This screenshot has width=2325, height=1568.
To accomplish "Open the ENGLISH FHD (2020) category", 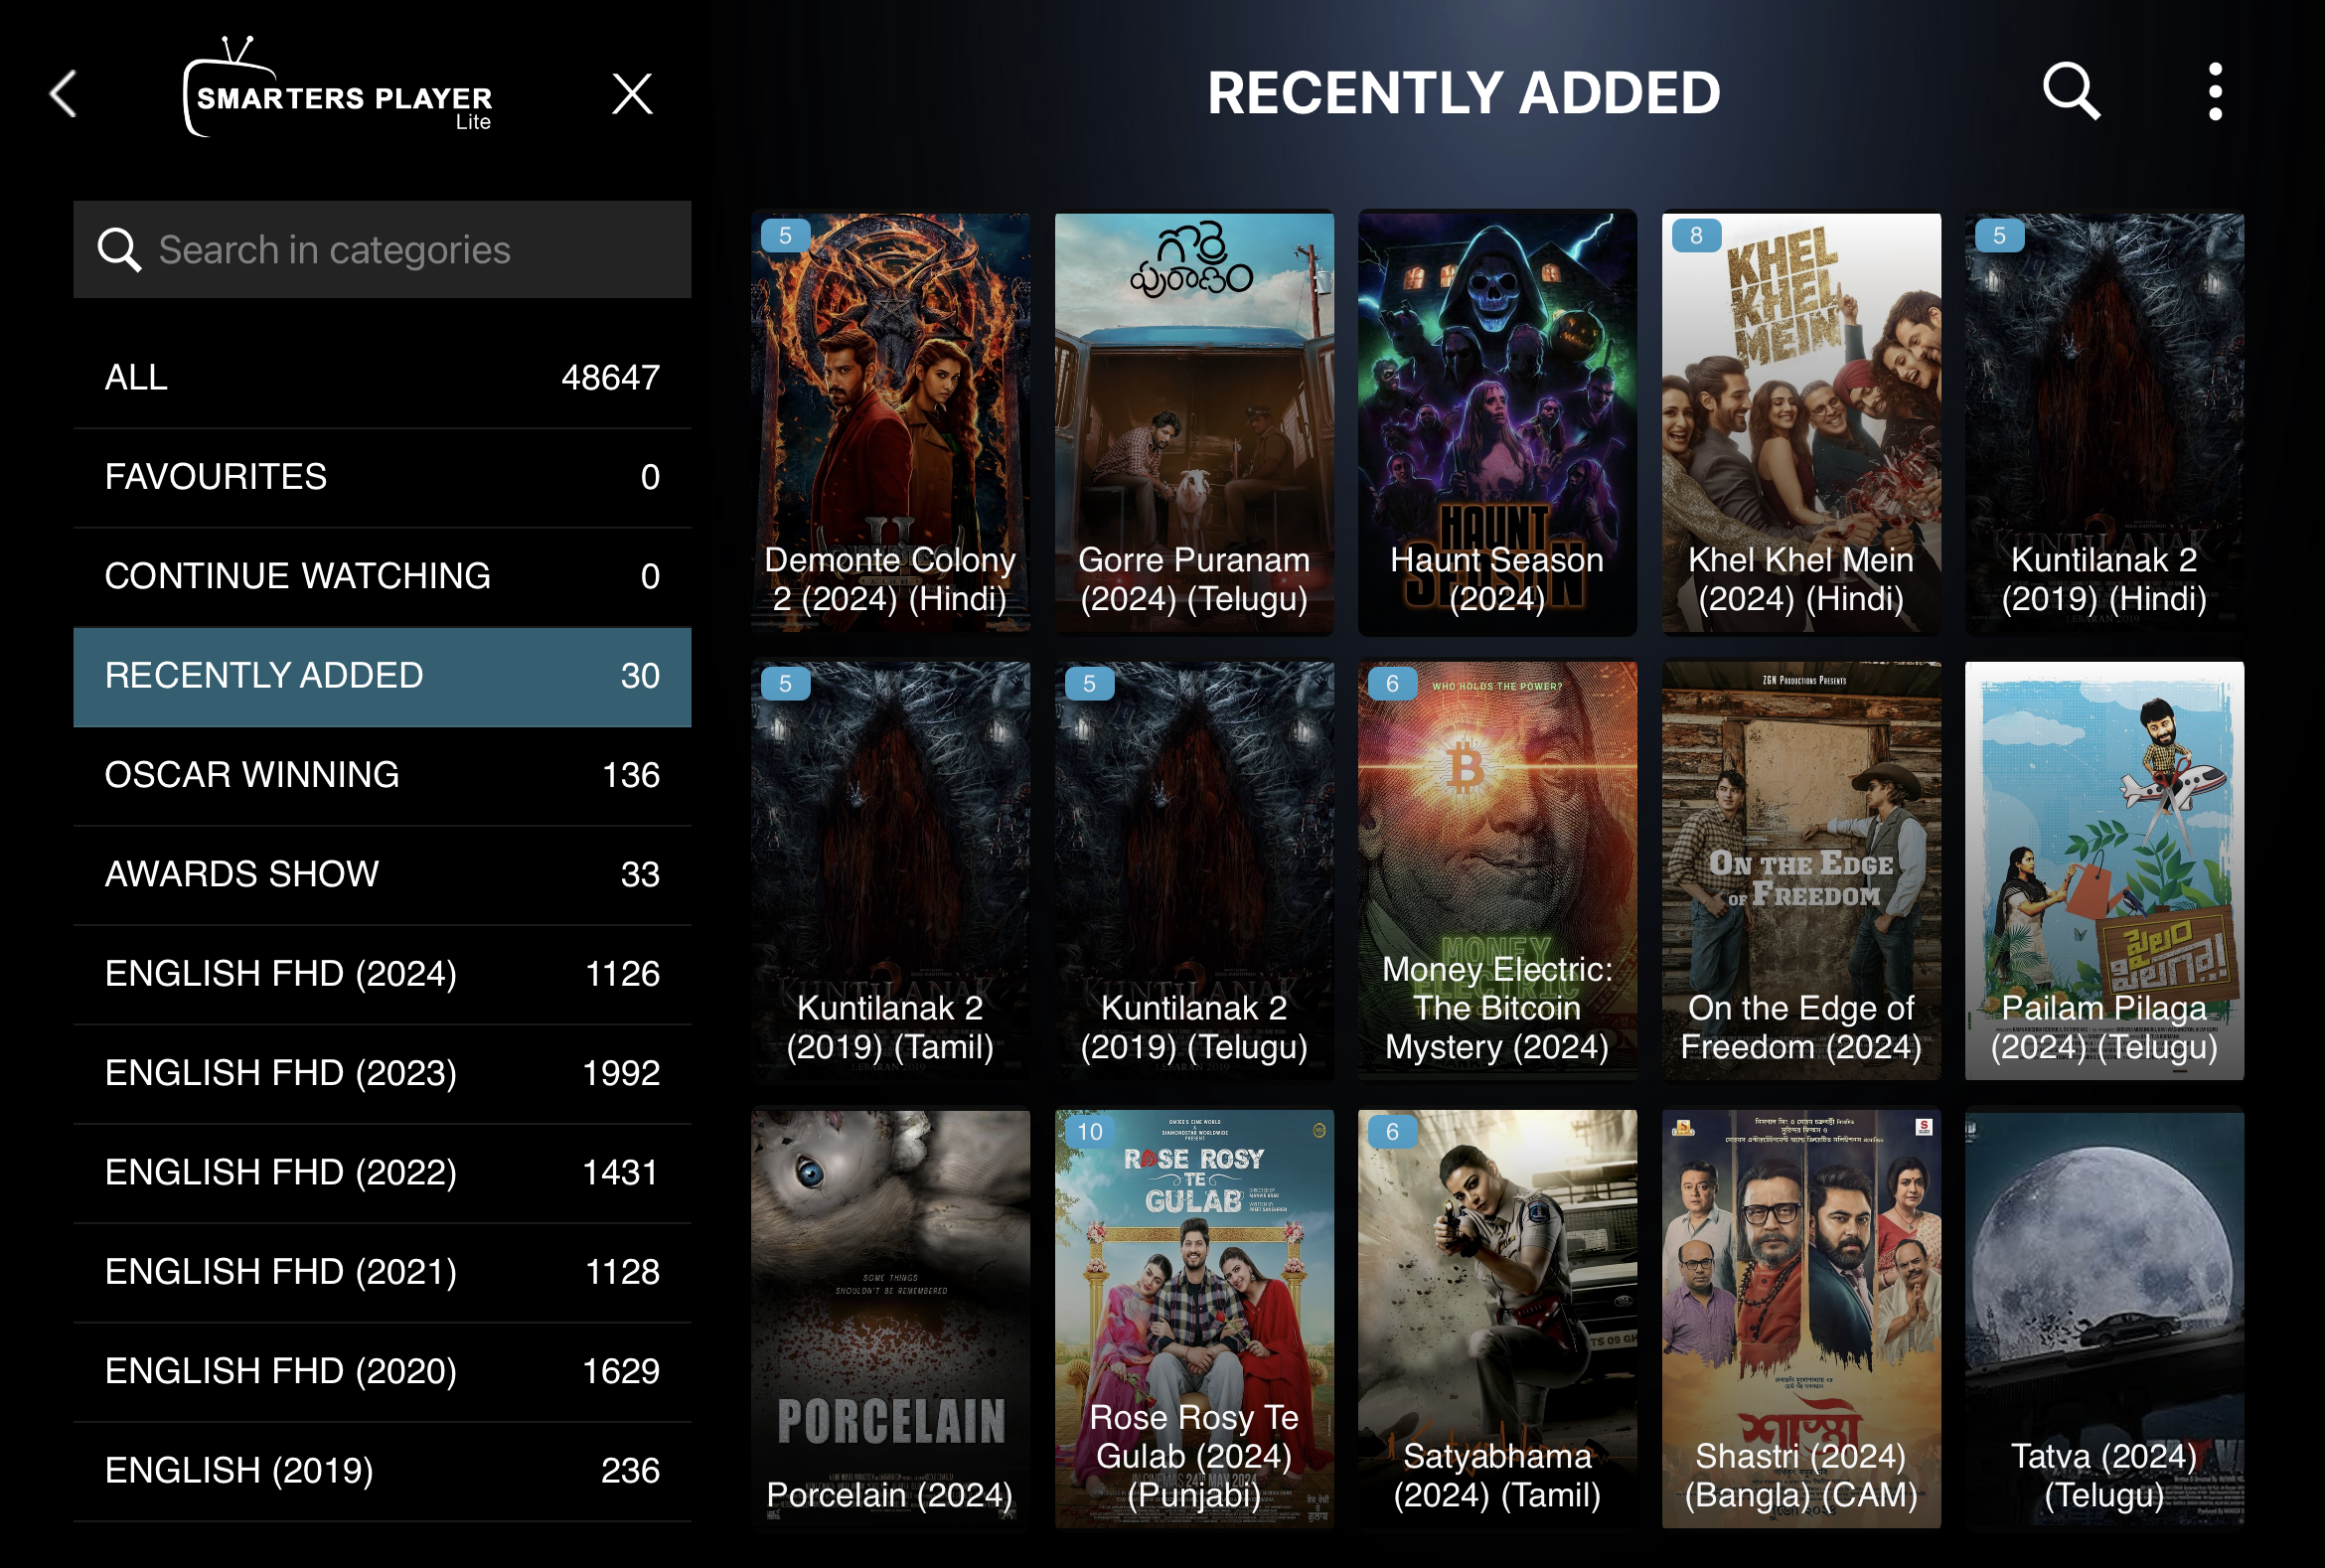I will [382, 1371].
